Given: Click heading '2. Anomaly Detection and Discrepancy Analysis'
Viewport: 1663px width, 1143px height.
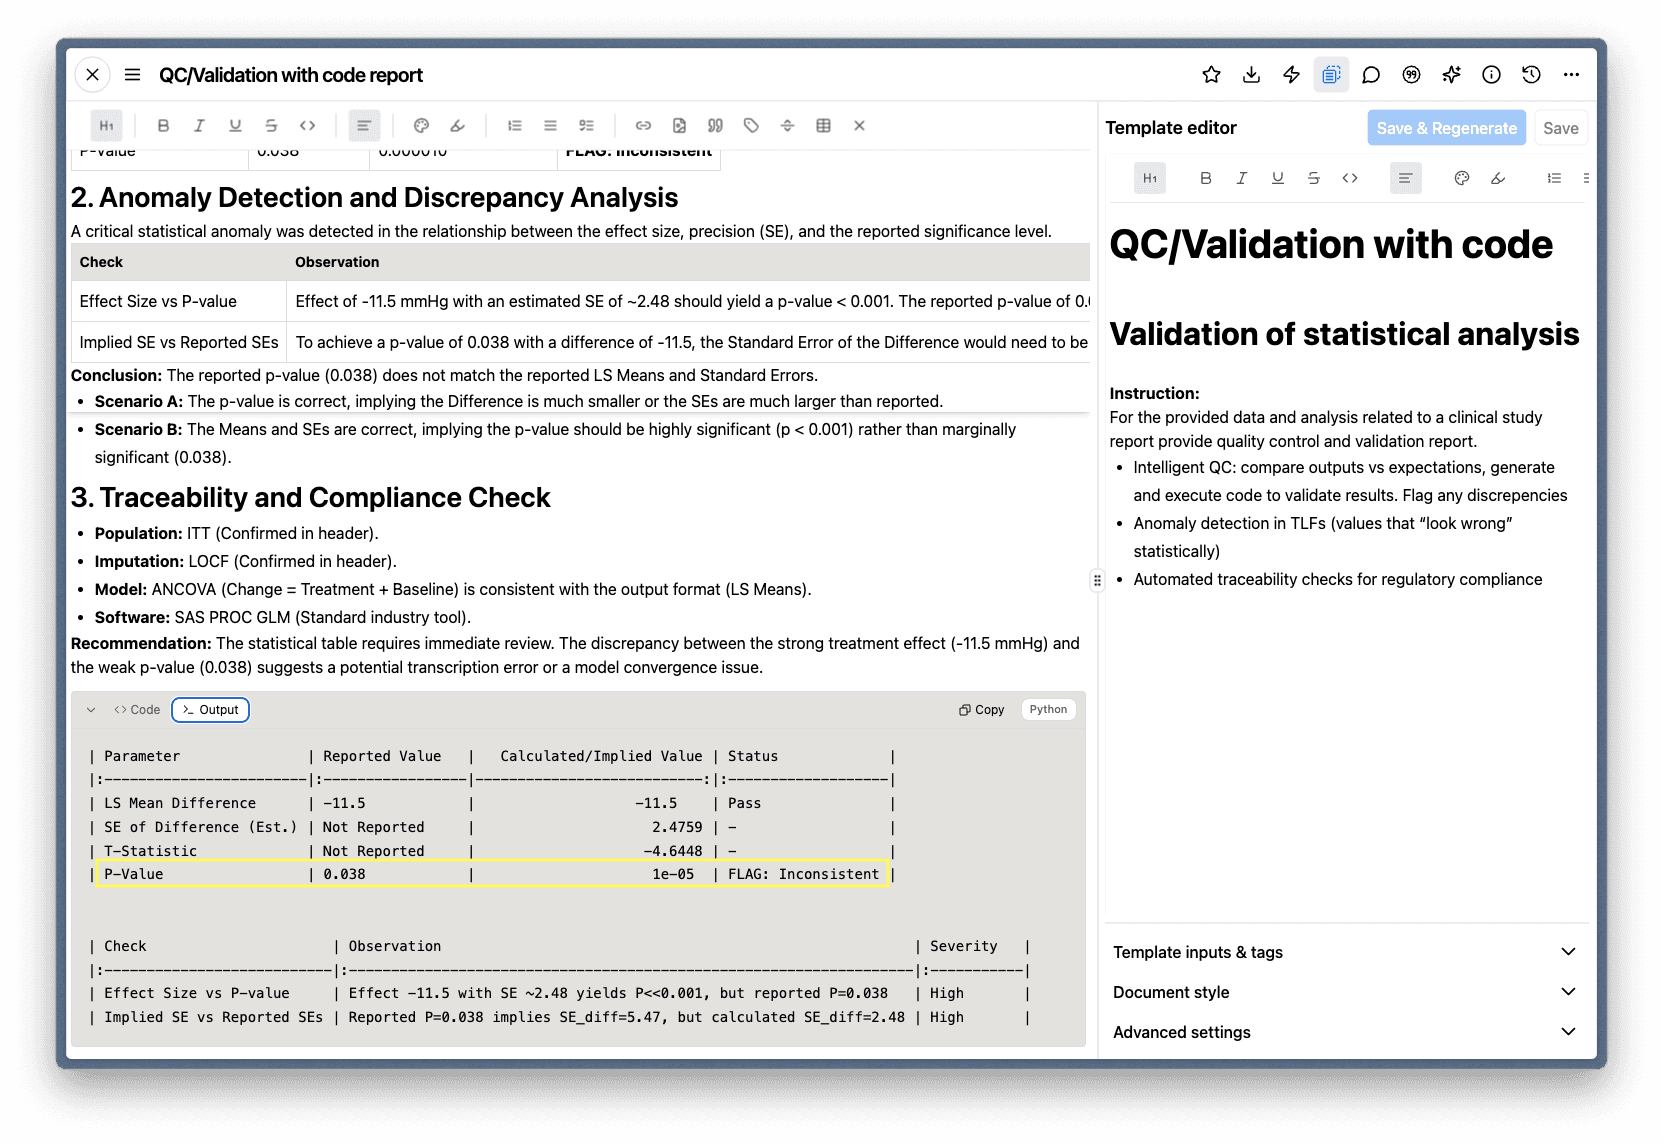Looking at the screenshot, I should click(x=374, y=197).
